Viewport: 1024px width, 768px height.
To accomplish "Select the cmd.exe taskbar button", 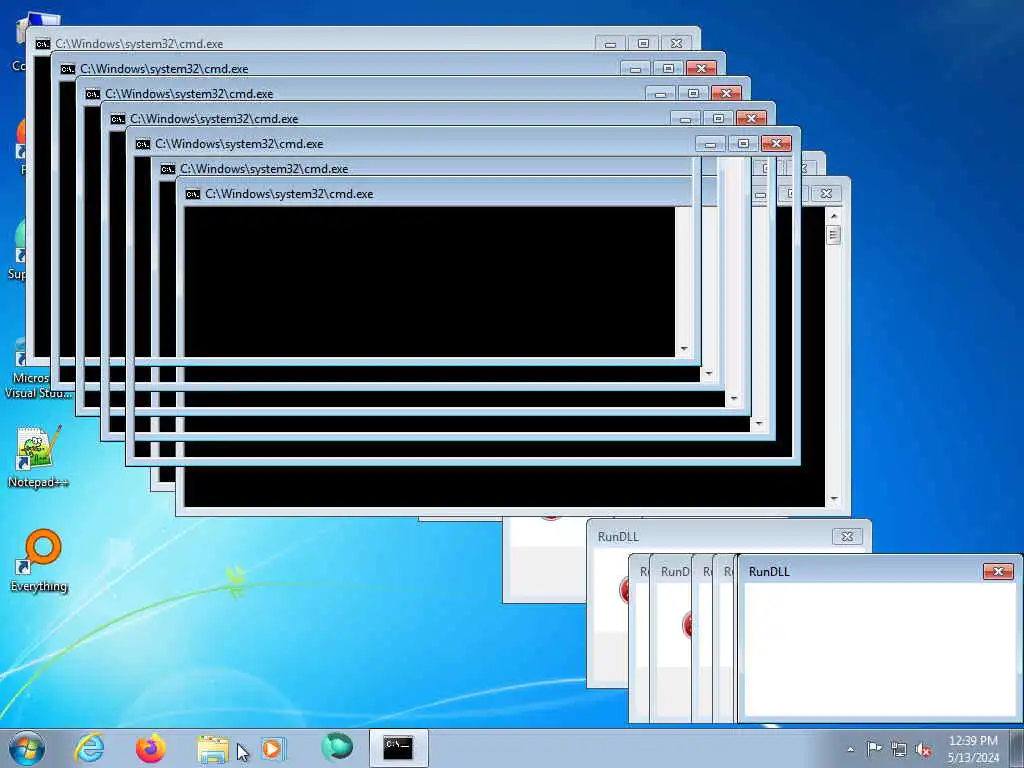I will click(398, 748).
